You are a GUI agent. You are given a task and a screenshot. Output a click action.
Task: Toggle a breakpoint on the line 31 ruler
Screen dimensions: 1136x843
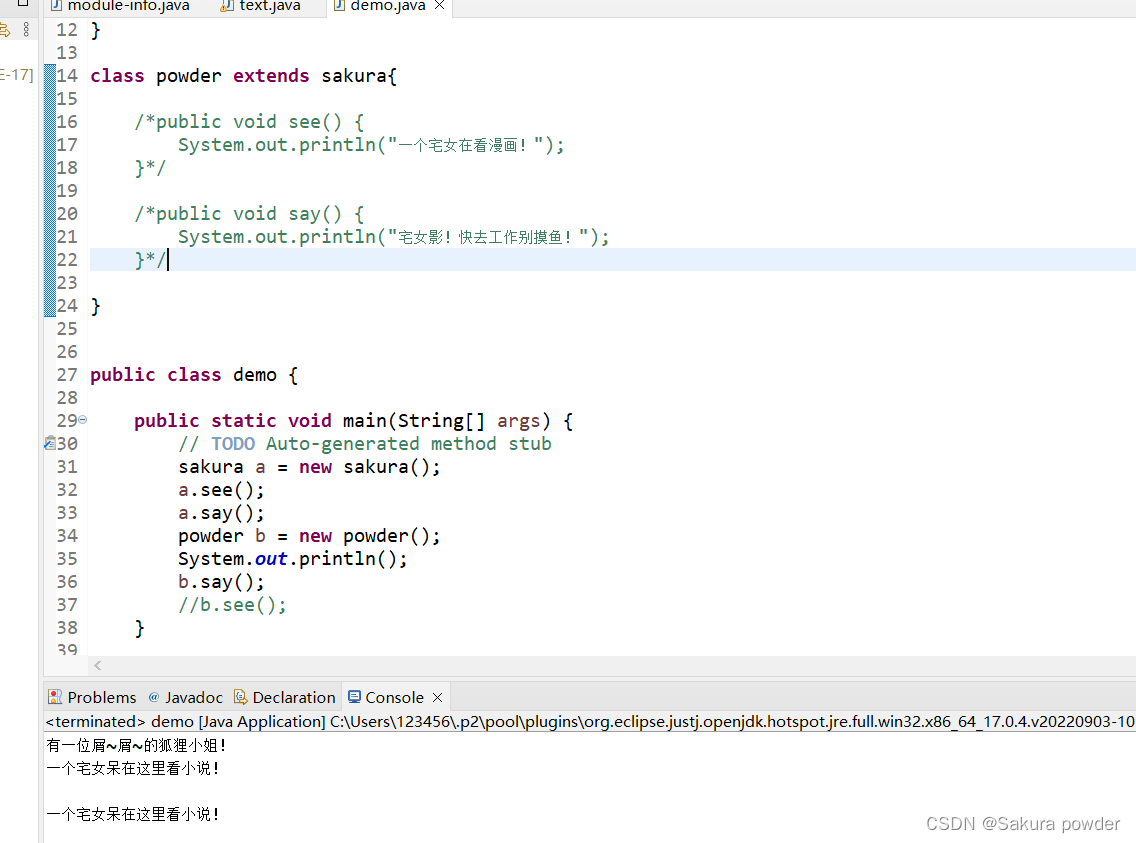coord(48,466)
